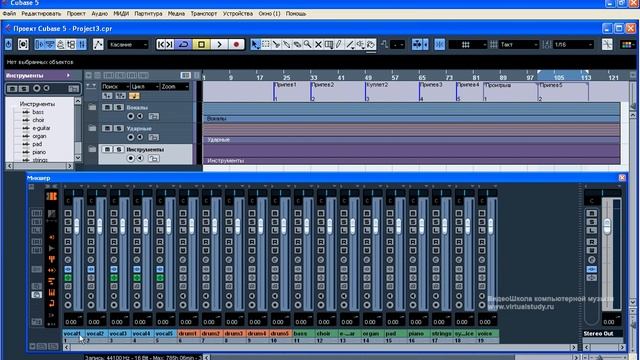640x360 pixels.
Task: Open the snap type dropdown
Action: point(467,44)
